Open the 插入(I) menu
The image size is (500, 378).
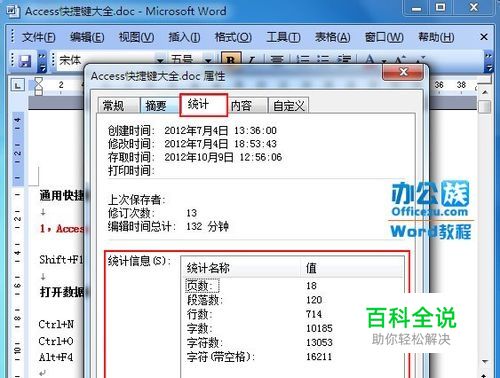[x=184, y=37]
